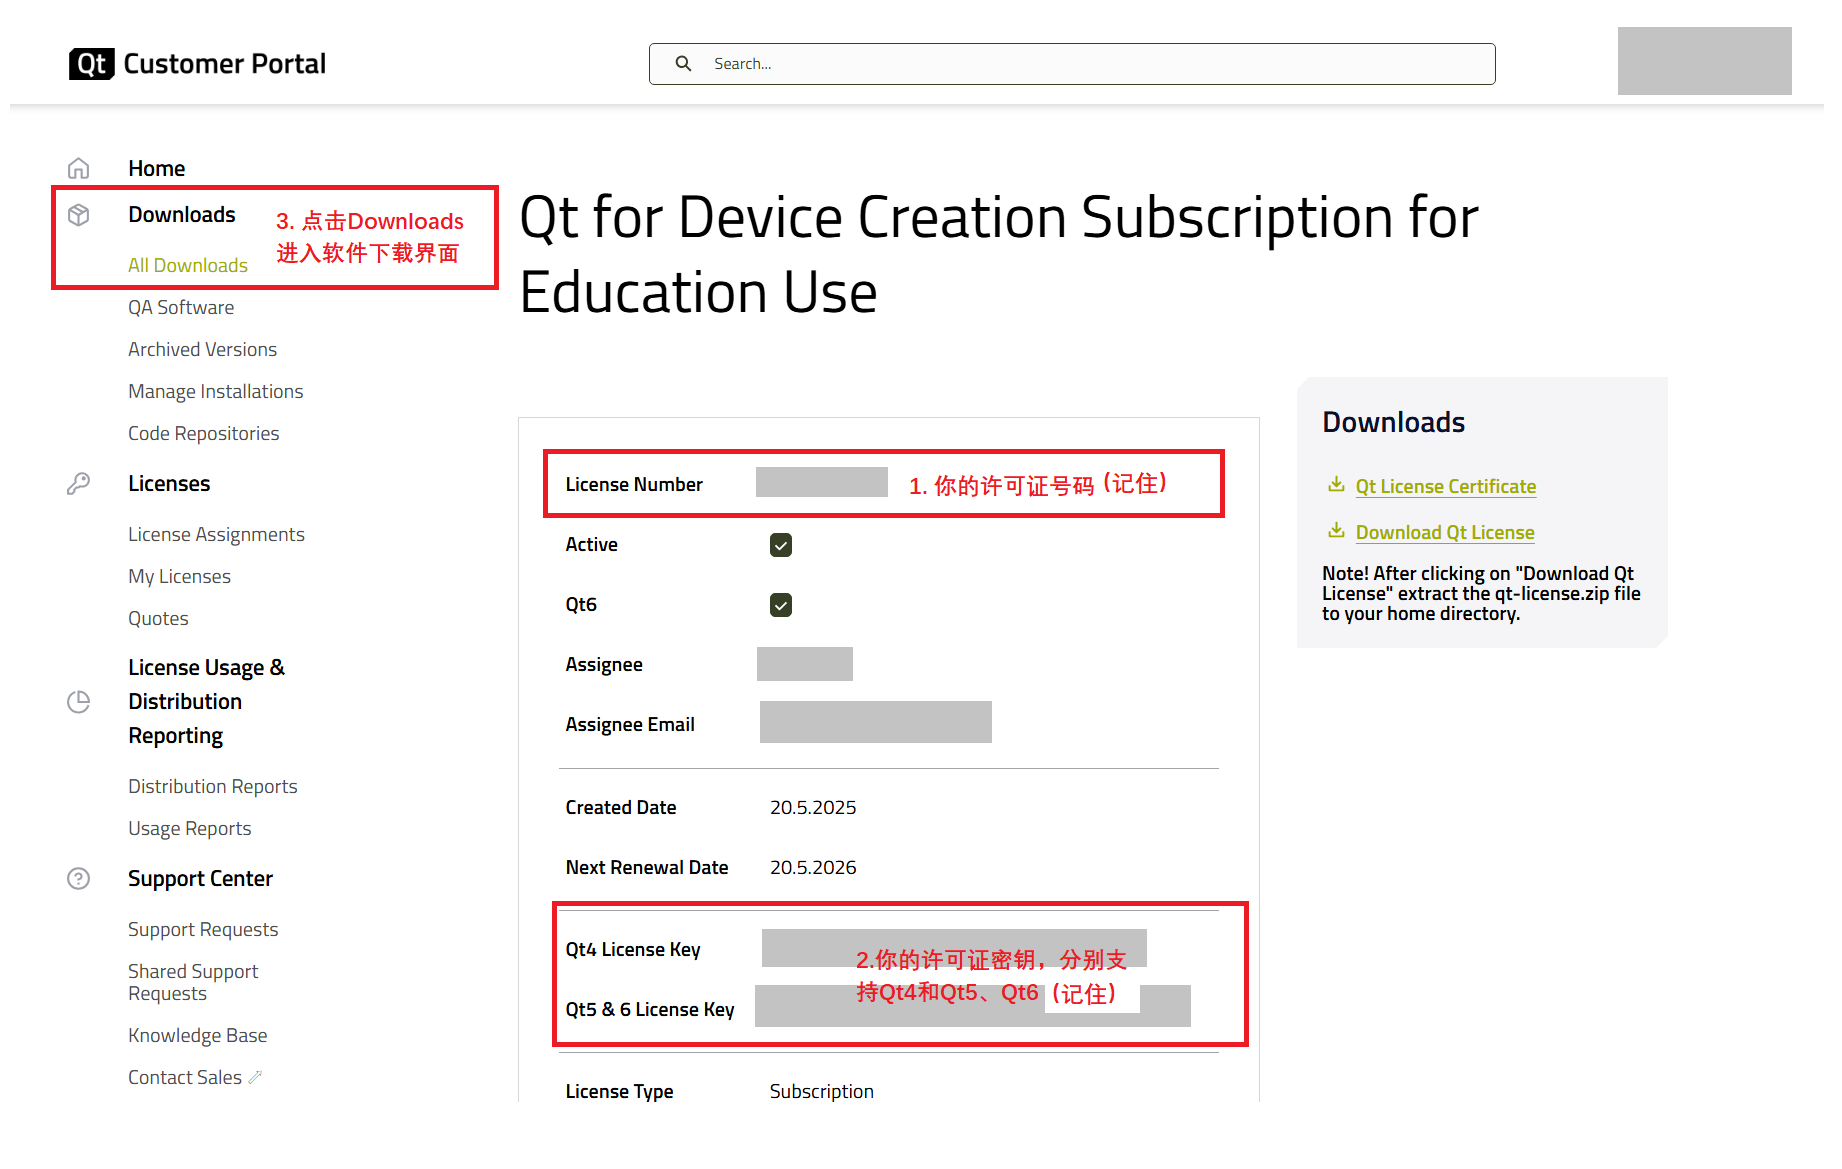
Task: Click the Customer Portal title
Action: tap(224, 64)
